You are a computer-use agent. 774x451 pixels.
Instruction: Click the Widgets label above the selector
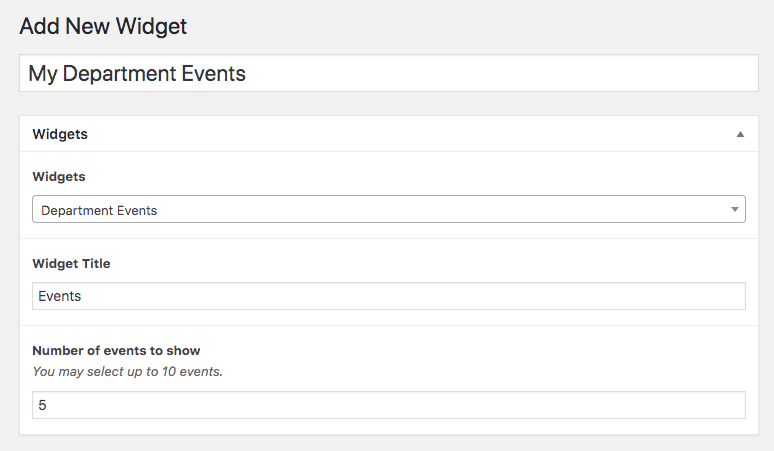coord(59,177)
